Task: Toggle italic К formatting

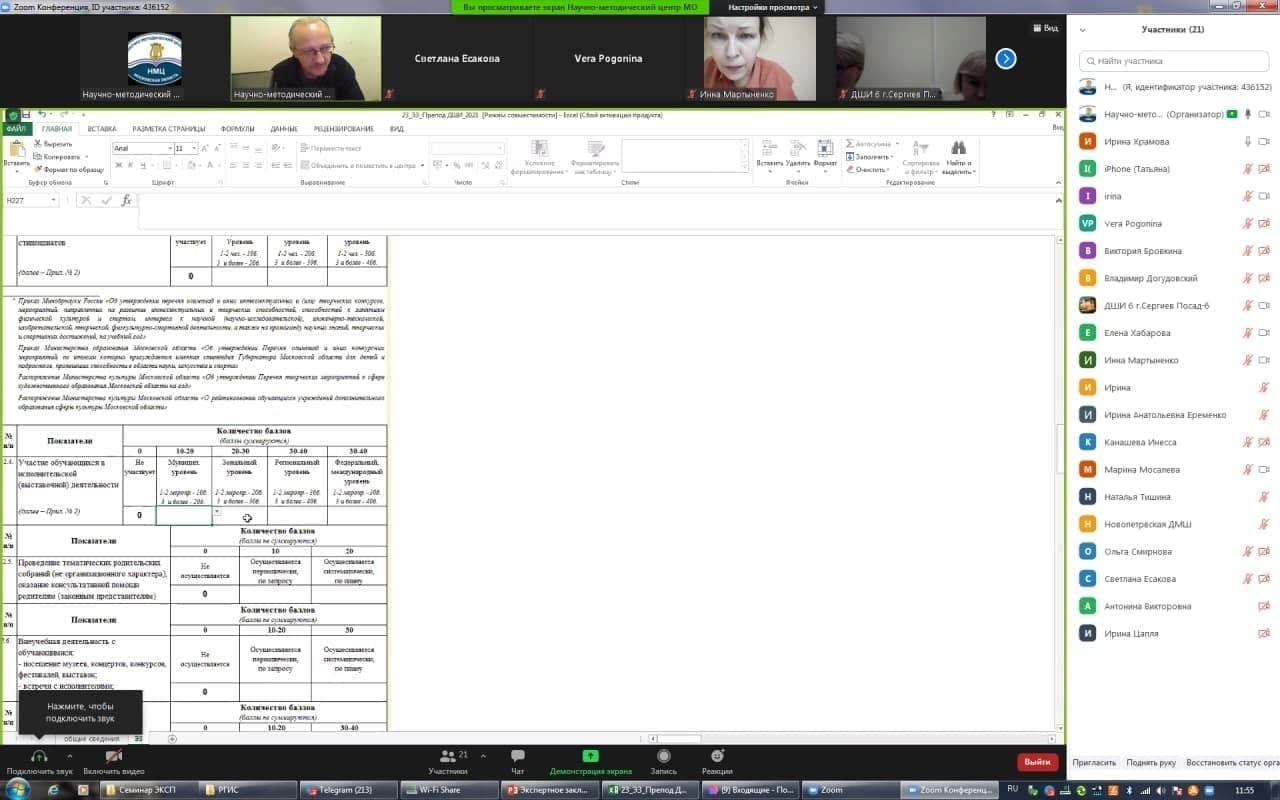Action: click(x=129, y=165)
